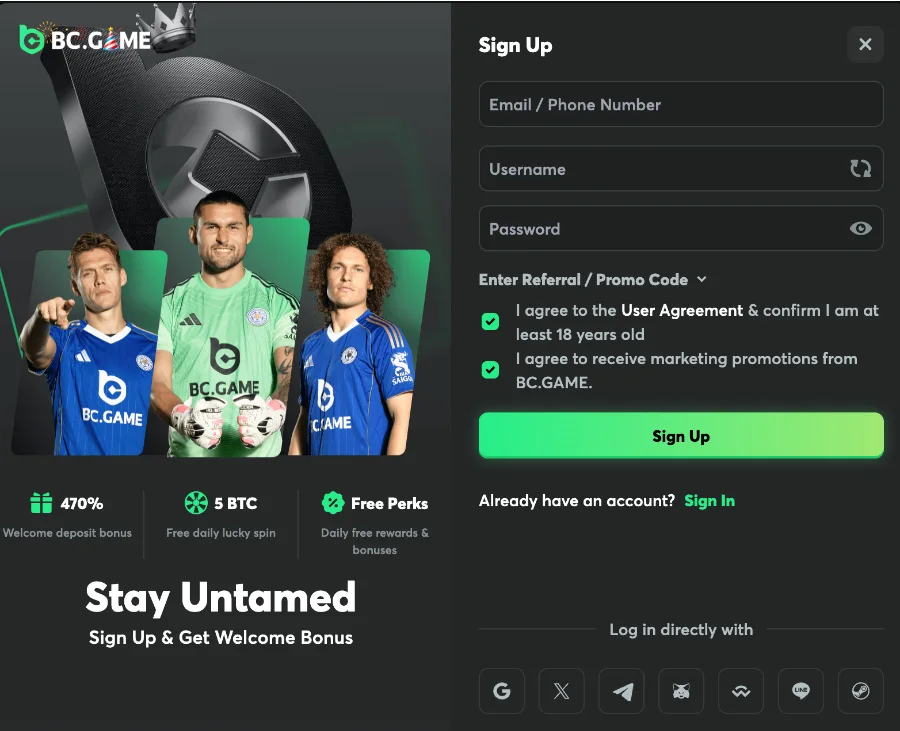Screen dimensions: 900x731
Task: Log in with Google icon
Action: (x=502, y=691)
